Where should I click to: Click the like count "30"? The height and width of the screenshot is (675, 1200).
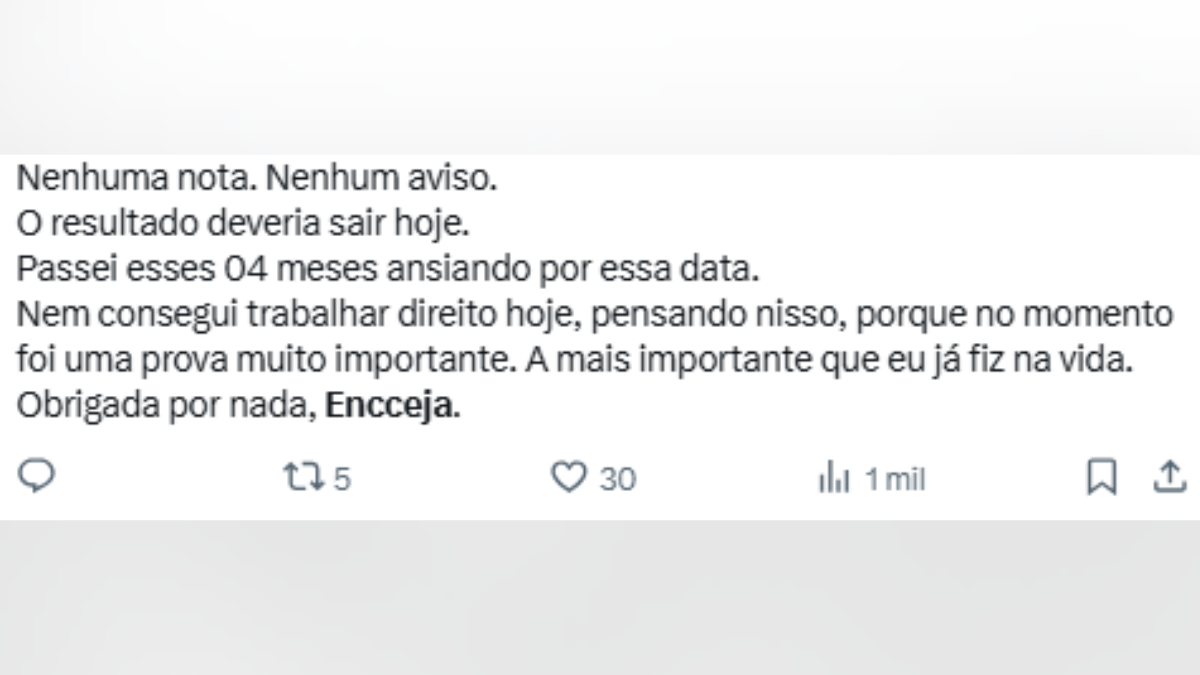pos(617,480)
